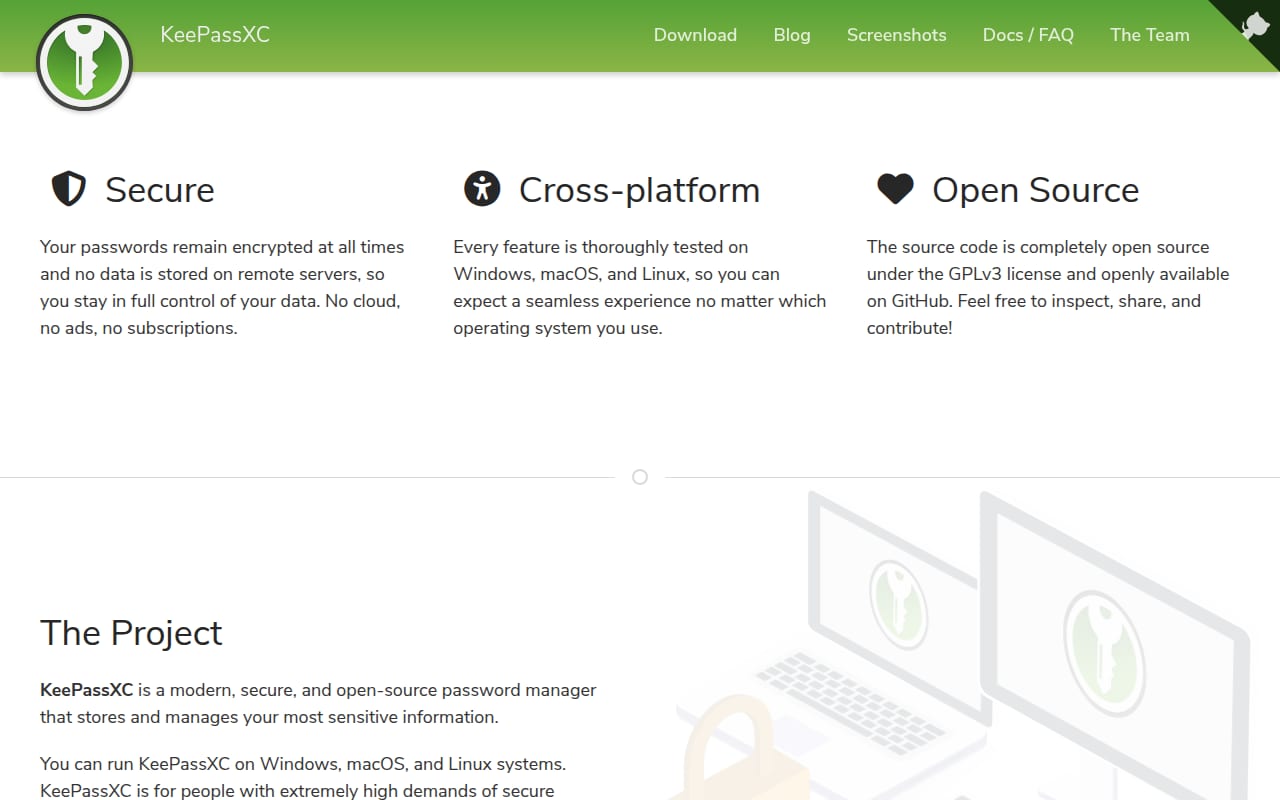Click the bold KeePassXC text in paragraph
1280x800 pixels.
pos(87,690)
